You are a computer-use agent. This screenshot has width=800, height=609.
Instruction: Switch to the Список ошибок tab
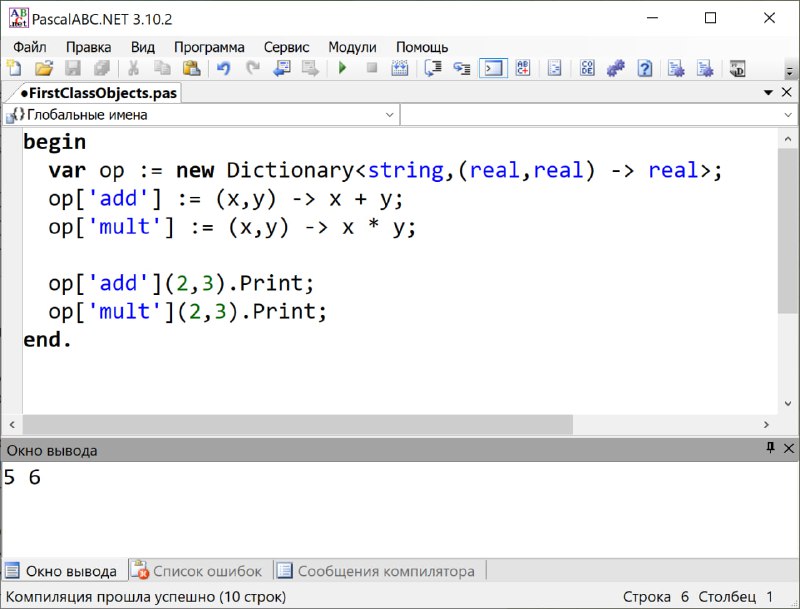[x=198, y=571]
